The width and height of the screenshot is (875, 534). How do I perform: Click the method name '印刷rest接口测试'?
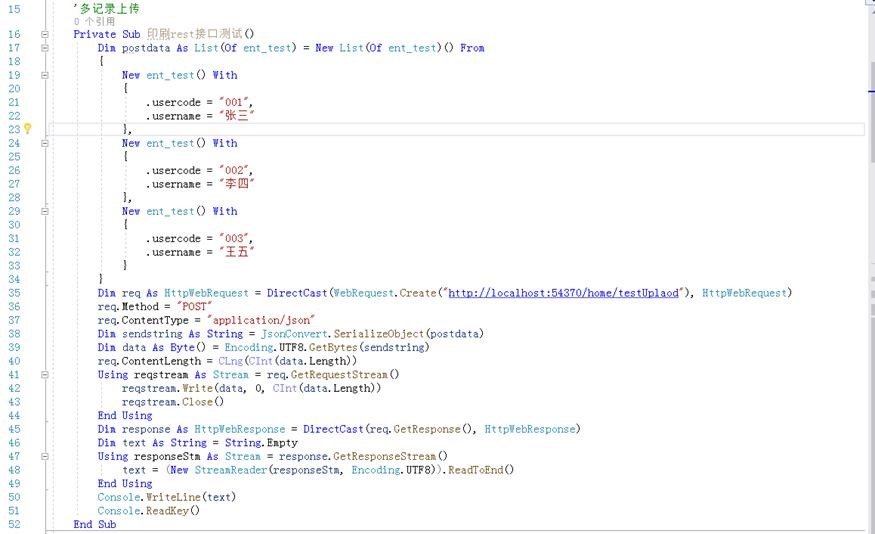click(195, 34)
